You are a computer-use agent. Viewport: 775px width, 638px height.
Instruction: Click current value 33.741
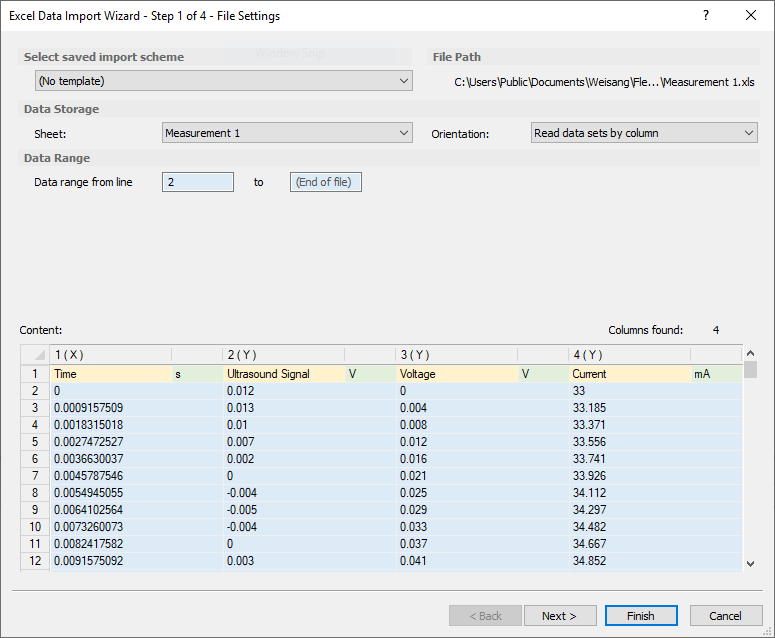click(655, 459)
